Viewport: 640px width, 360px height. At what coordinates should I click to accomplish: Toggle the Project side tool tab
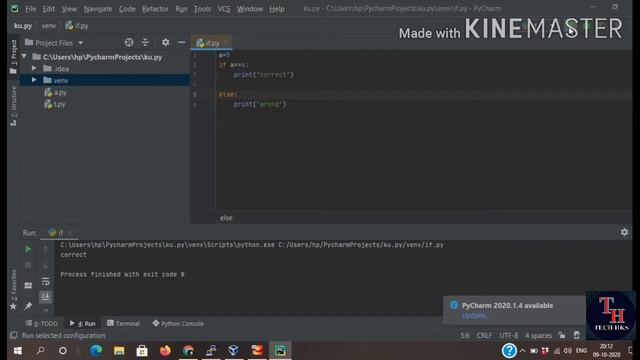(x=13, y=57)
